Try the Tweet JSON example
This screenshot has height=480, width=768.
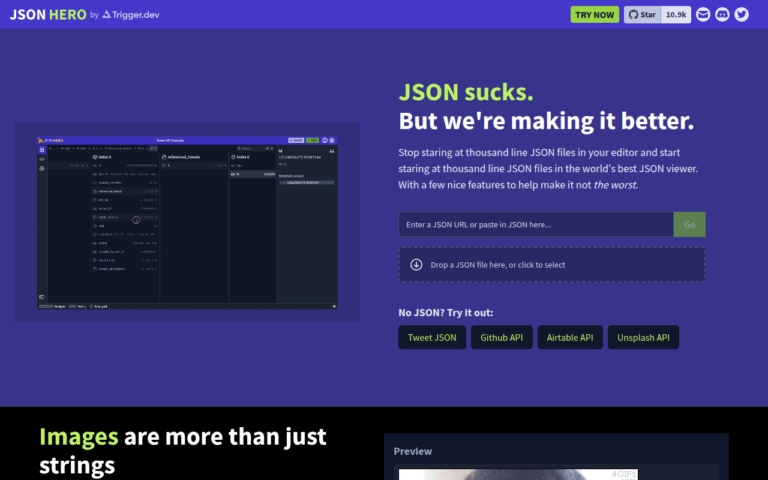432,337
